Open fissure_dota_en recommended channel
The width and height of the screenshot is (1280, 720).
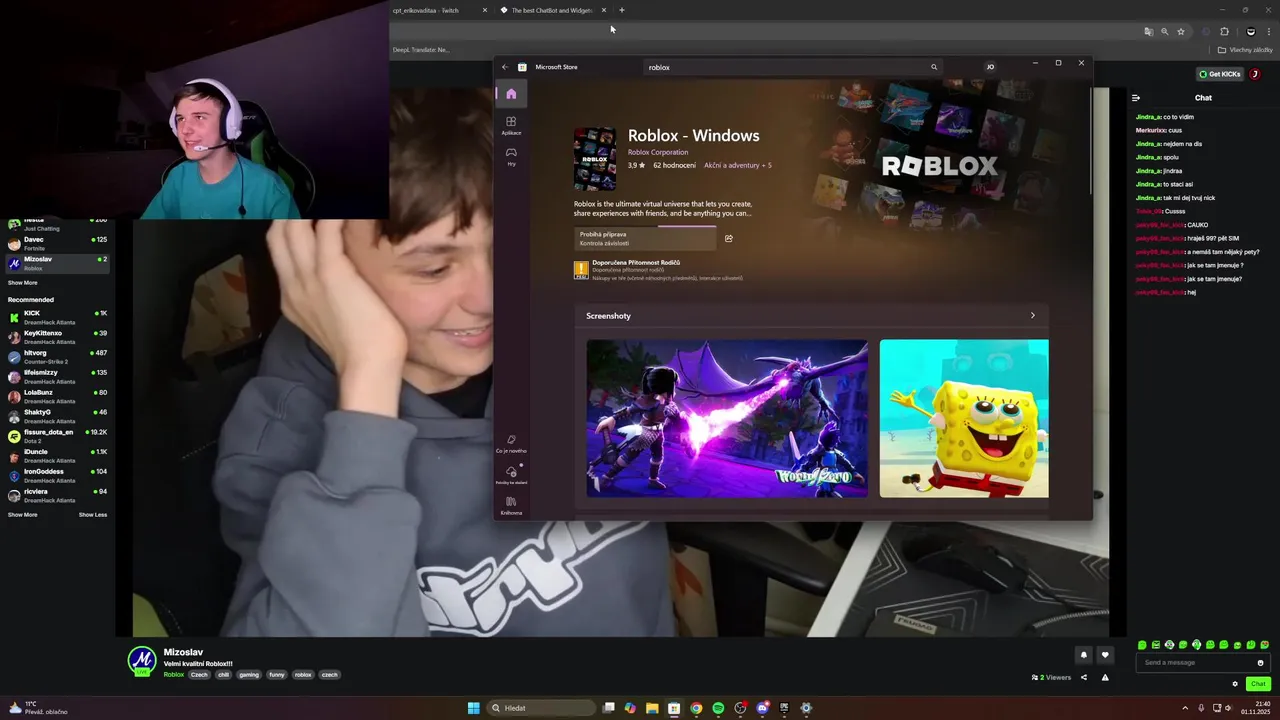click(x=58, y=436)
